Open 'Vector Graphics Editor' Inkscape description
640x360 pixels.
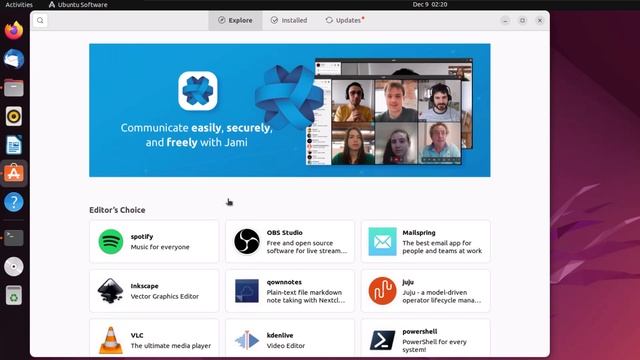pos(164,296)
